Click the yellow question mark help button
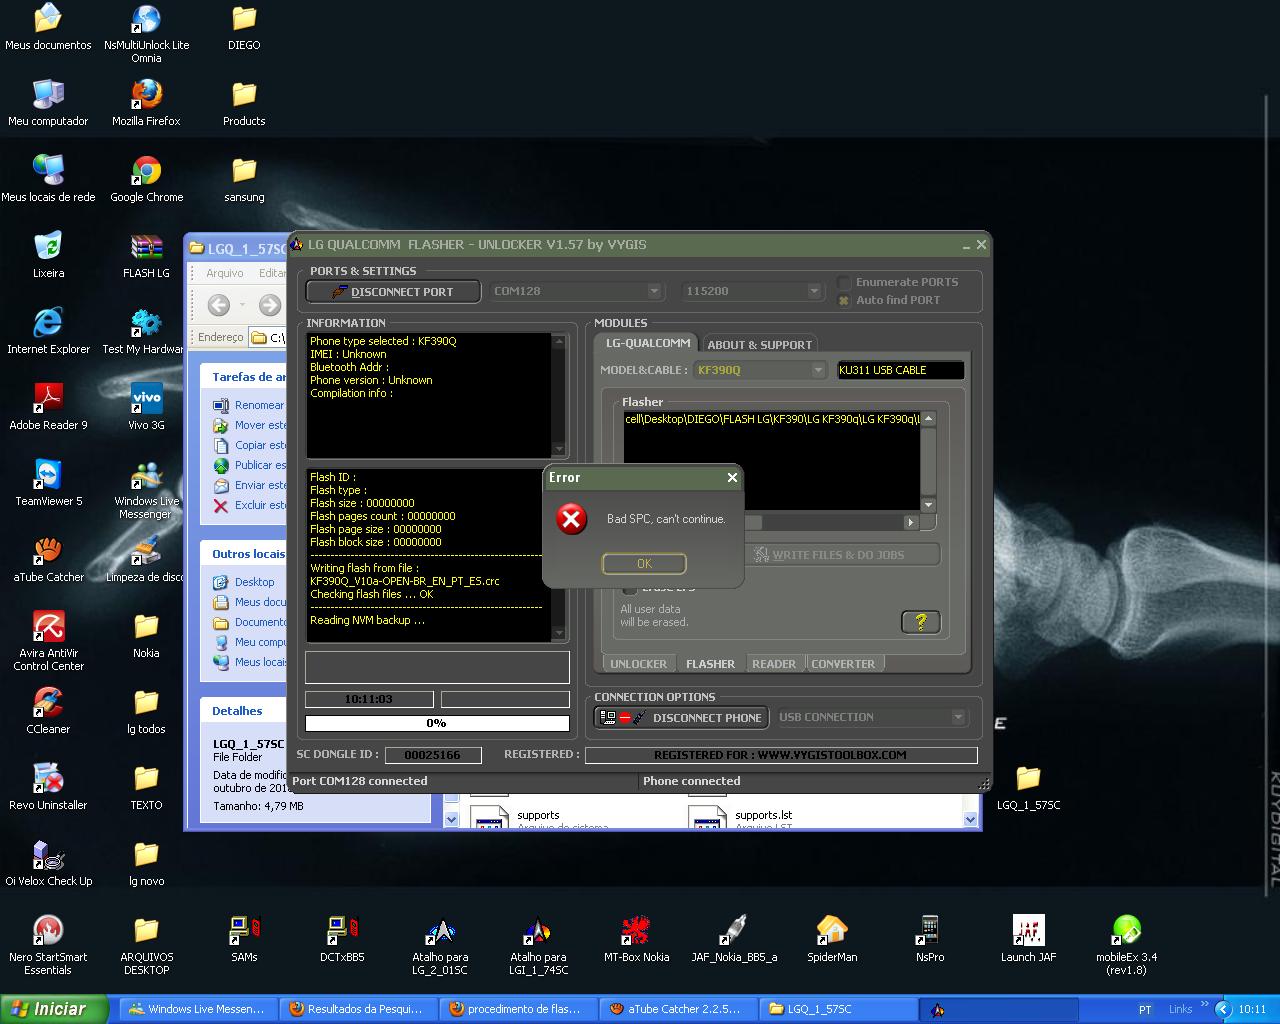 [920, 622]
